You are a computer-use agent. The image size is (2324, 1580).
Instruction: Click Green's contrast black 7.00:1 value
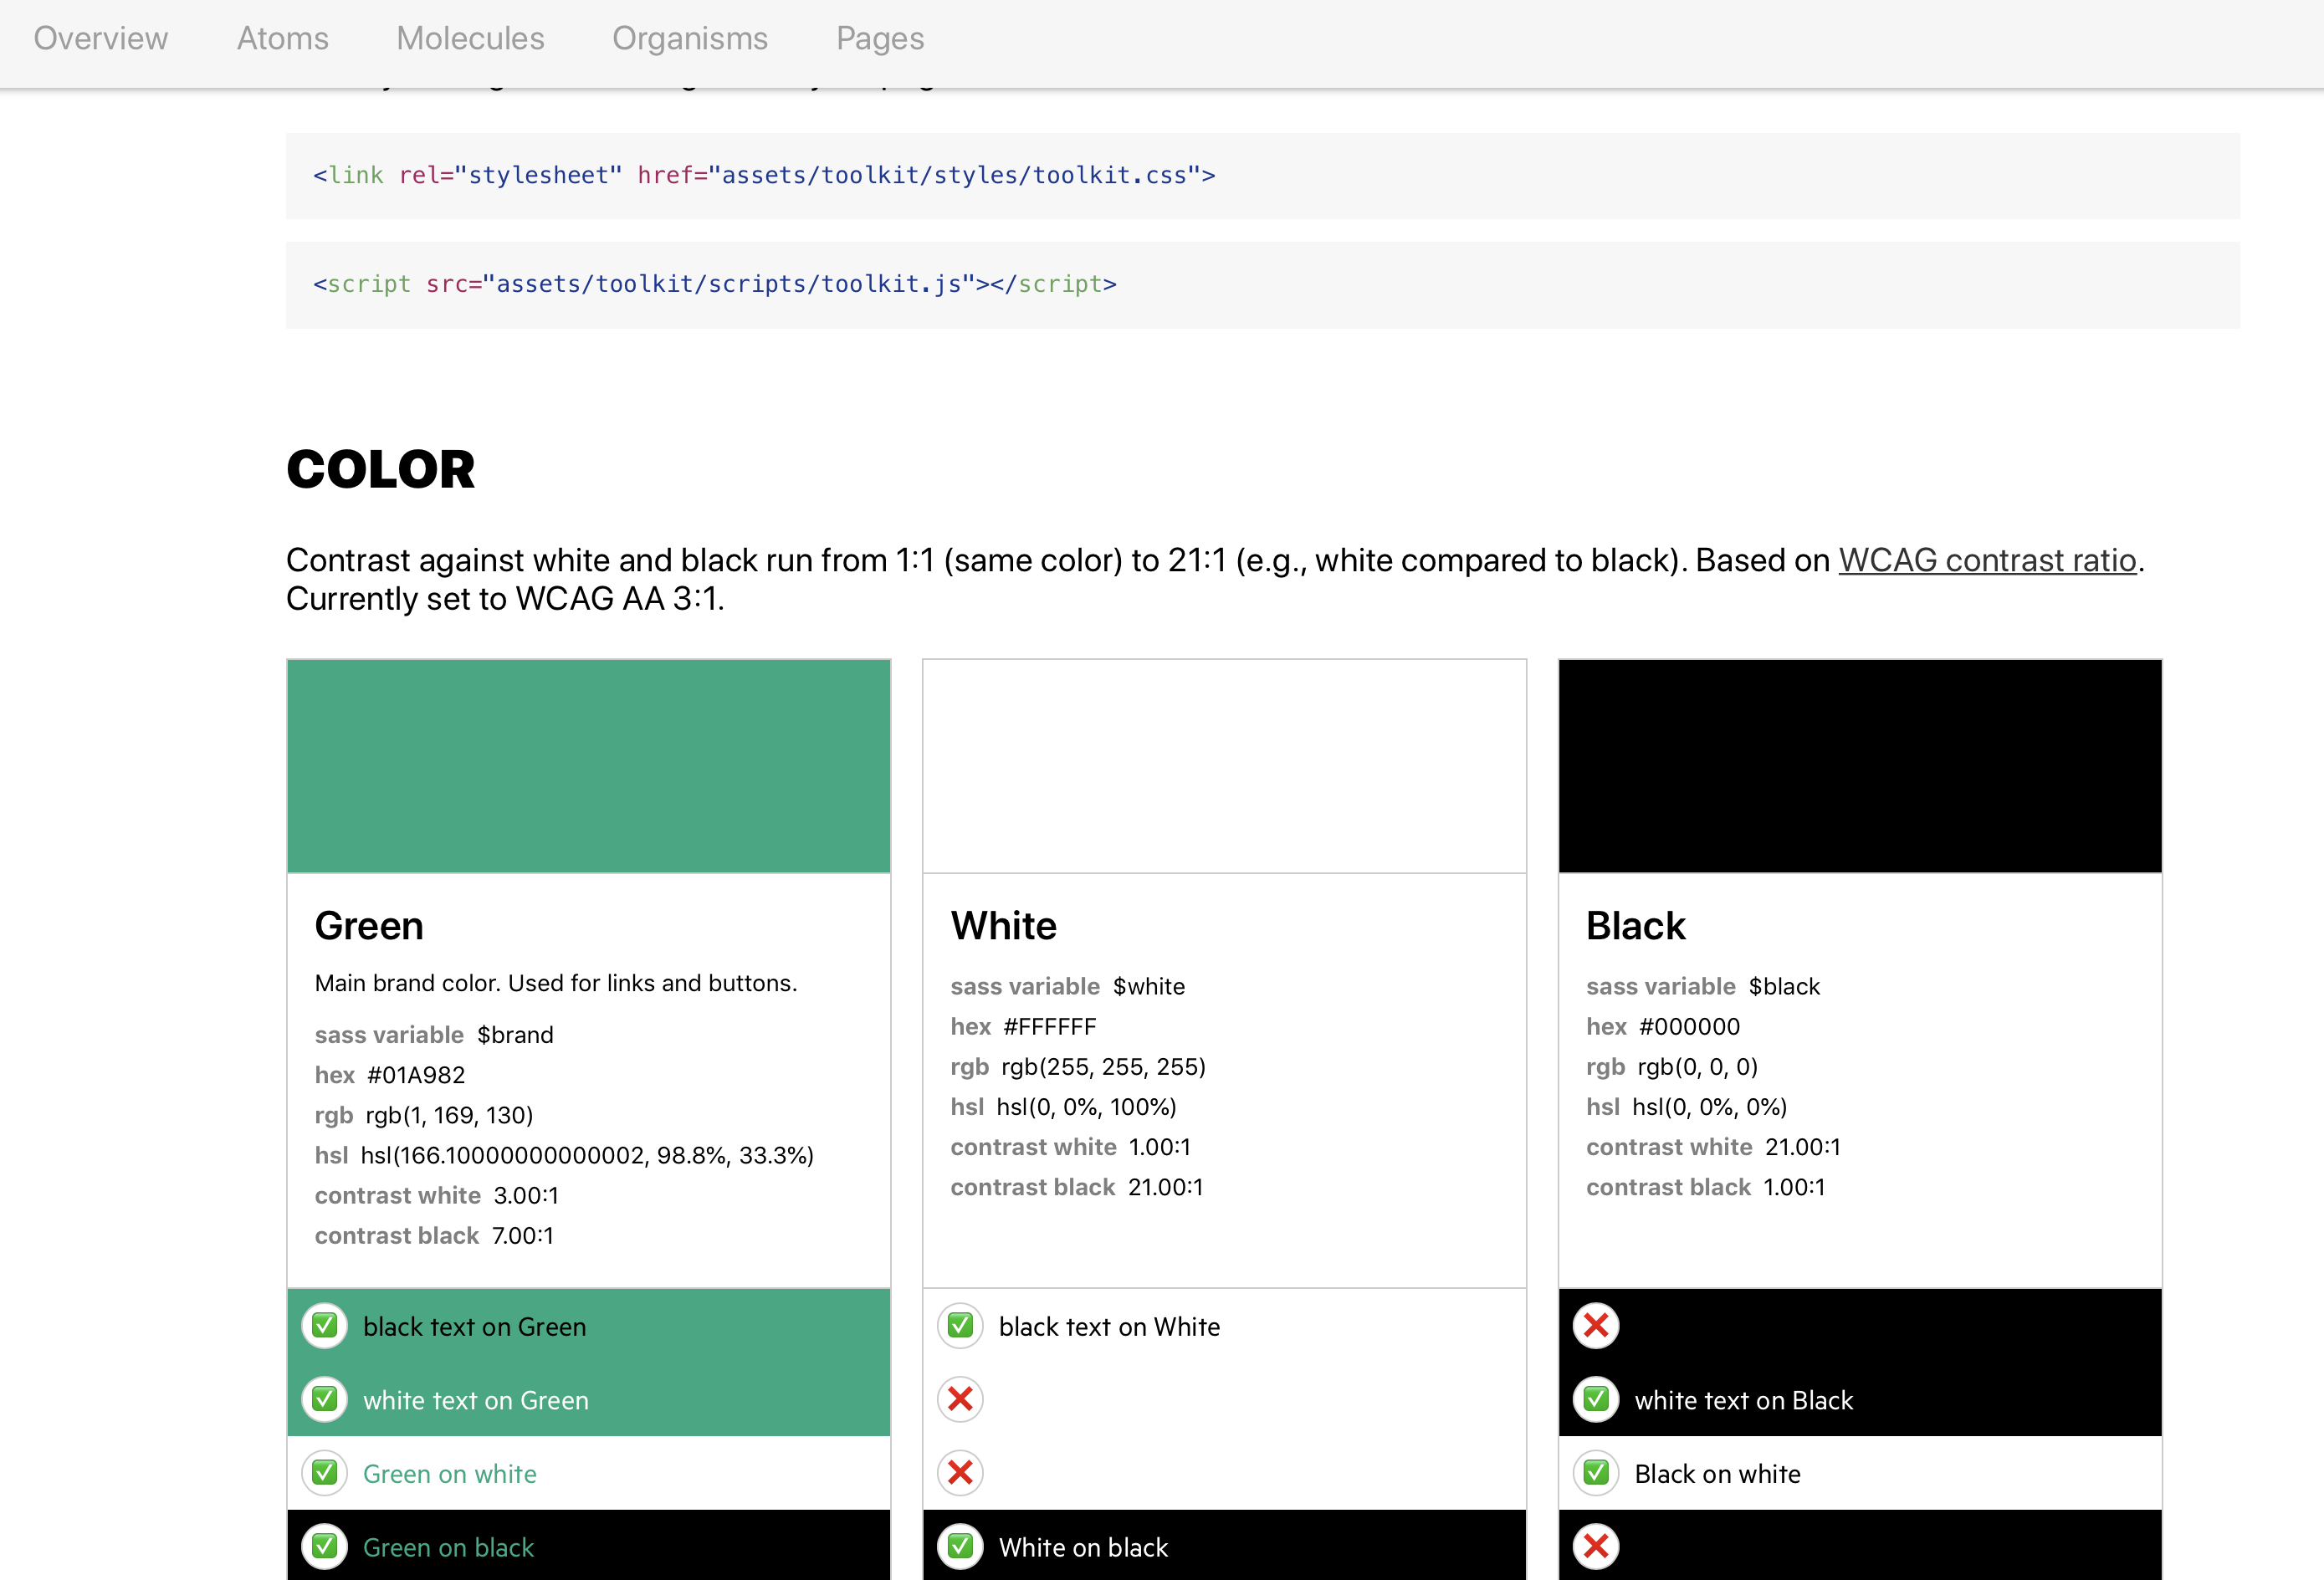coord(522,1235)
